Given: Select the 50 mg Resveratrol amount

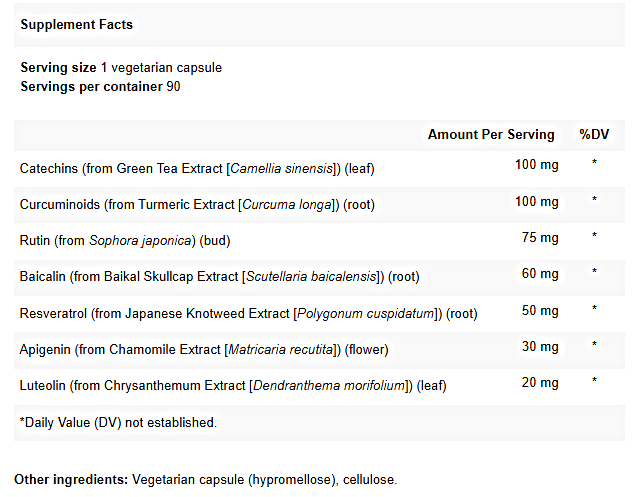Looking at the screenshot, I should coord(541,310).
